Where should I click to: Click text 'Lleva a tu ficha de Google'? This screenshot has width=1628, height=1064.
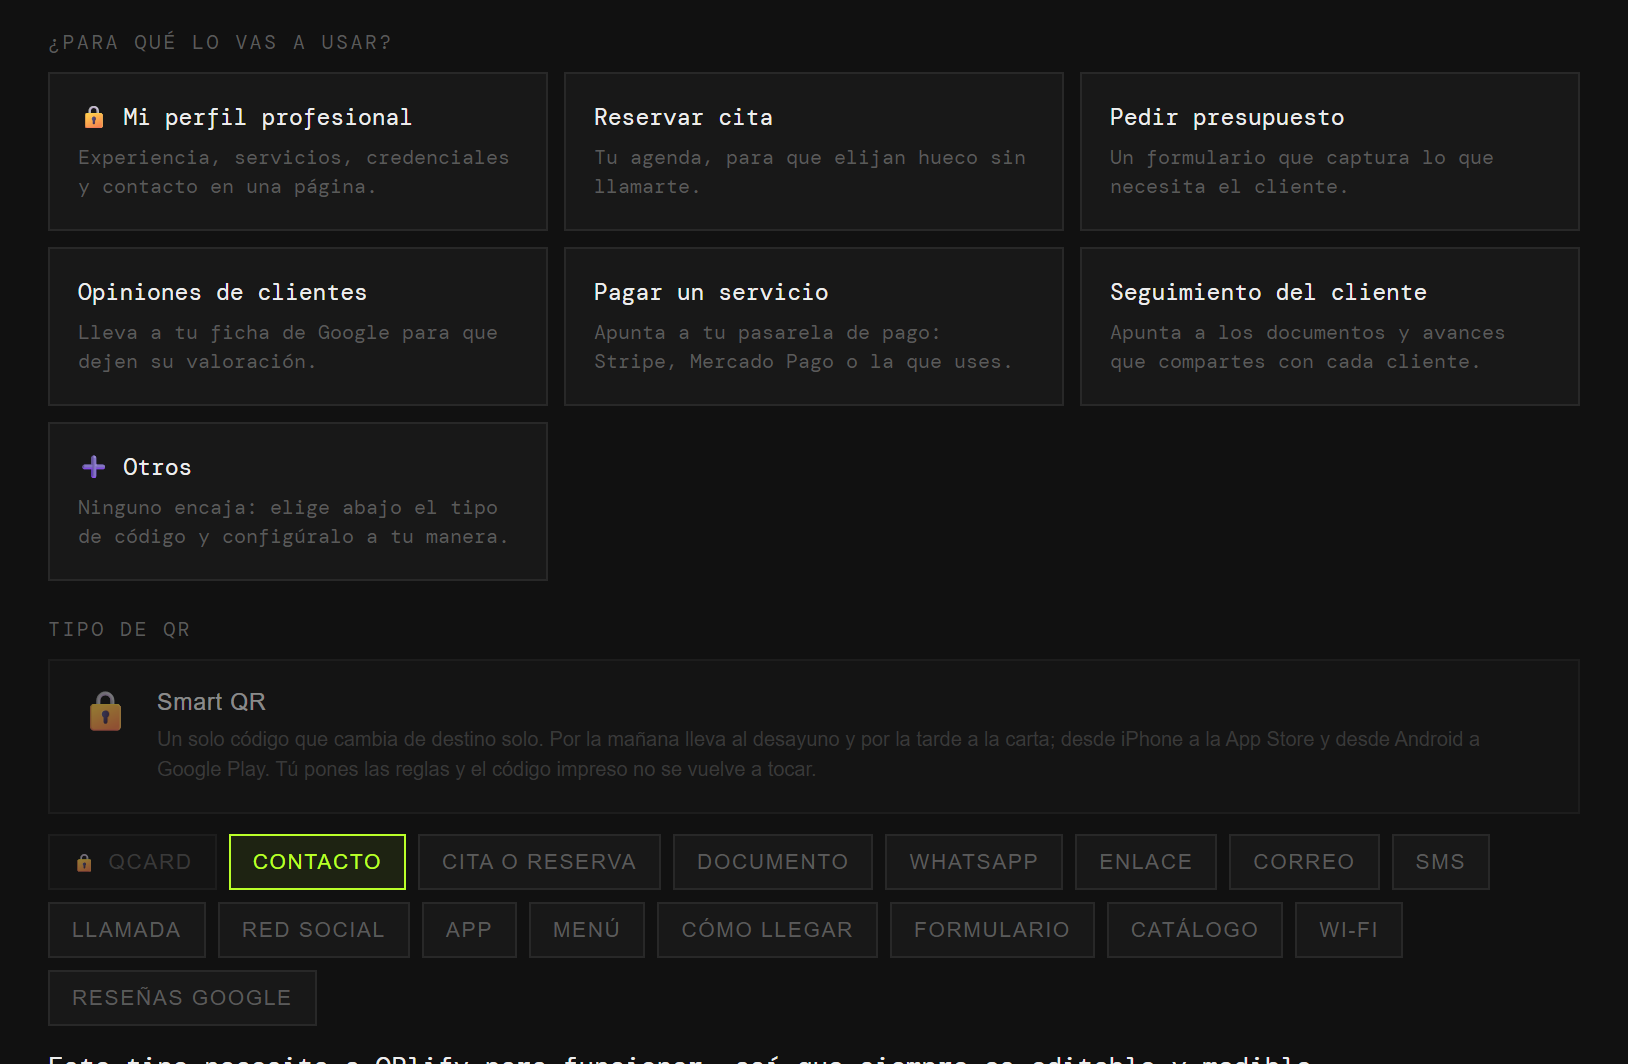pyautogui.click(x=233, y=333)
